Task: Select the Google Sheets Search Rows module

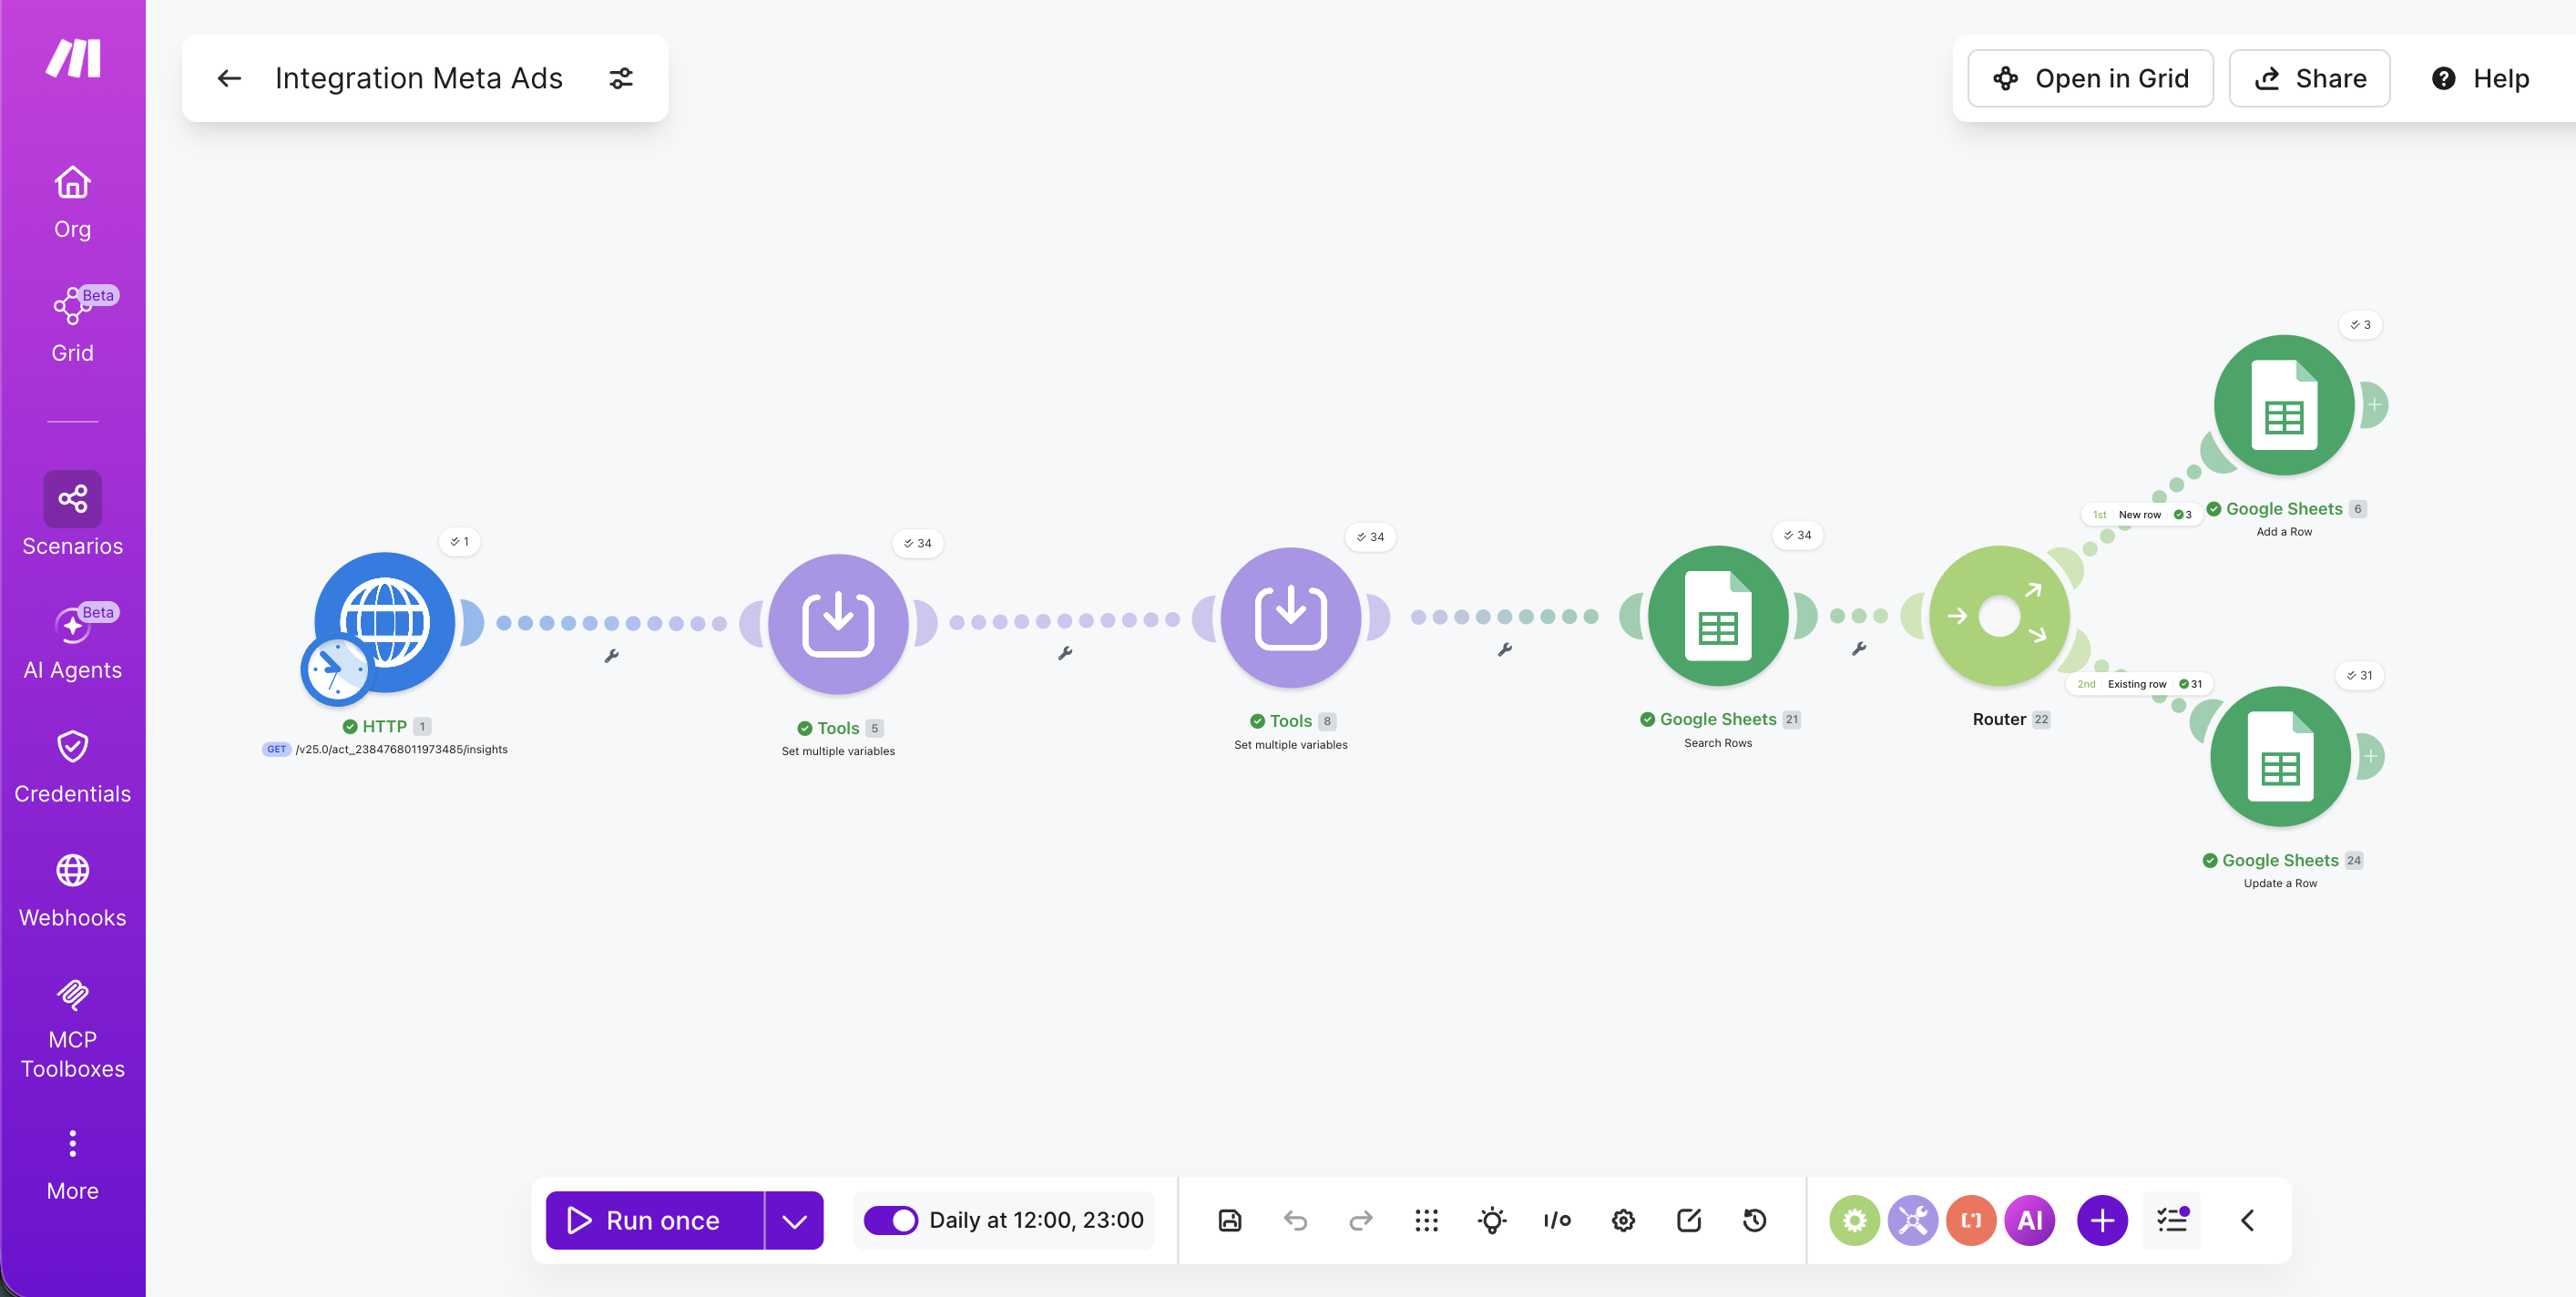Action: [x=1718, y=615]
